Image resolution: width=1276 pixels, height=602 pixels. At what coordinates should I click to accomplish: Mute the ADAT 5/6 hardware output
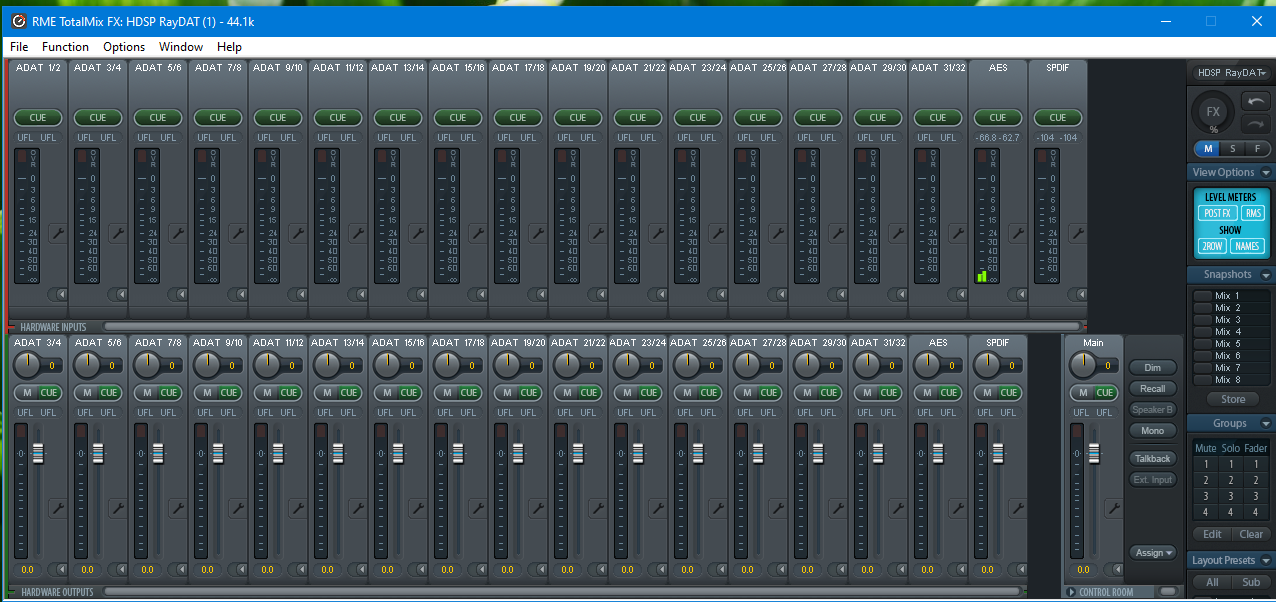point(87,392)
